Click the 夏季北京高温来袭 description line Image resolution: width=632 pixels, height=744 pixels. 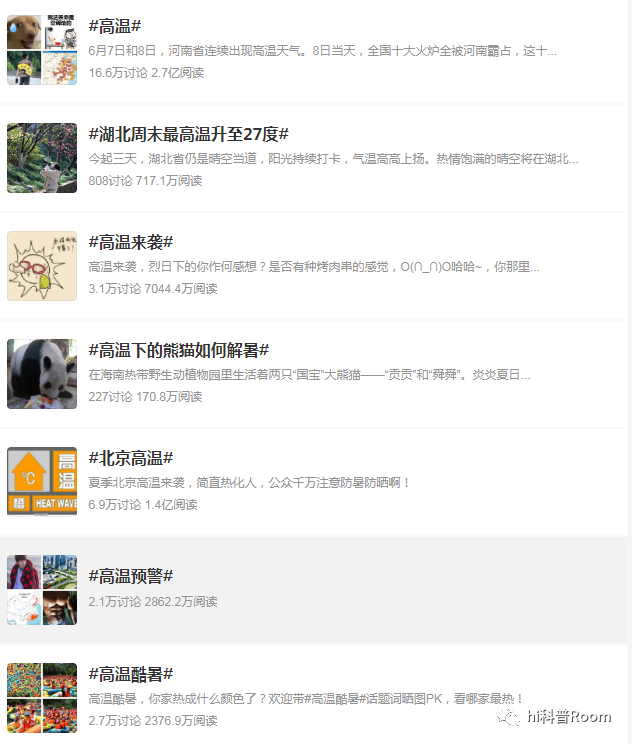(249, 483)
